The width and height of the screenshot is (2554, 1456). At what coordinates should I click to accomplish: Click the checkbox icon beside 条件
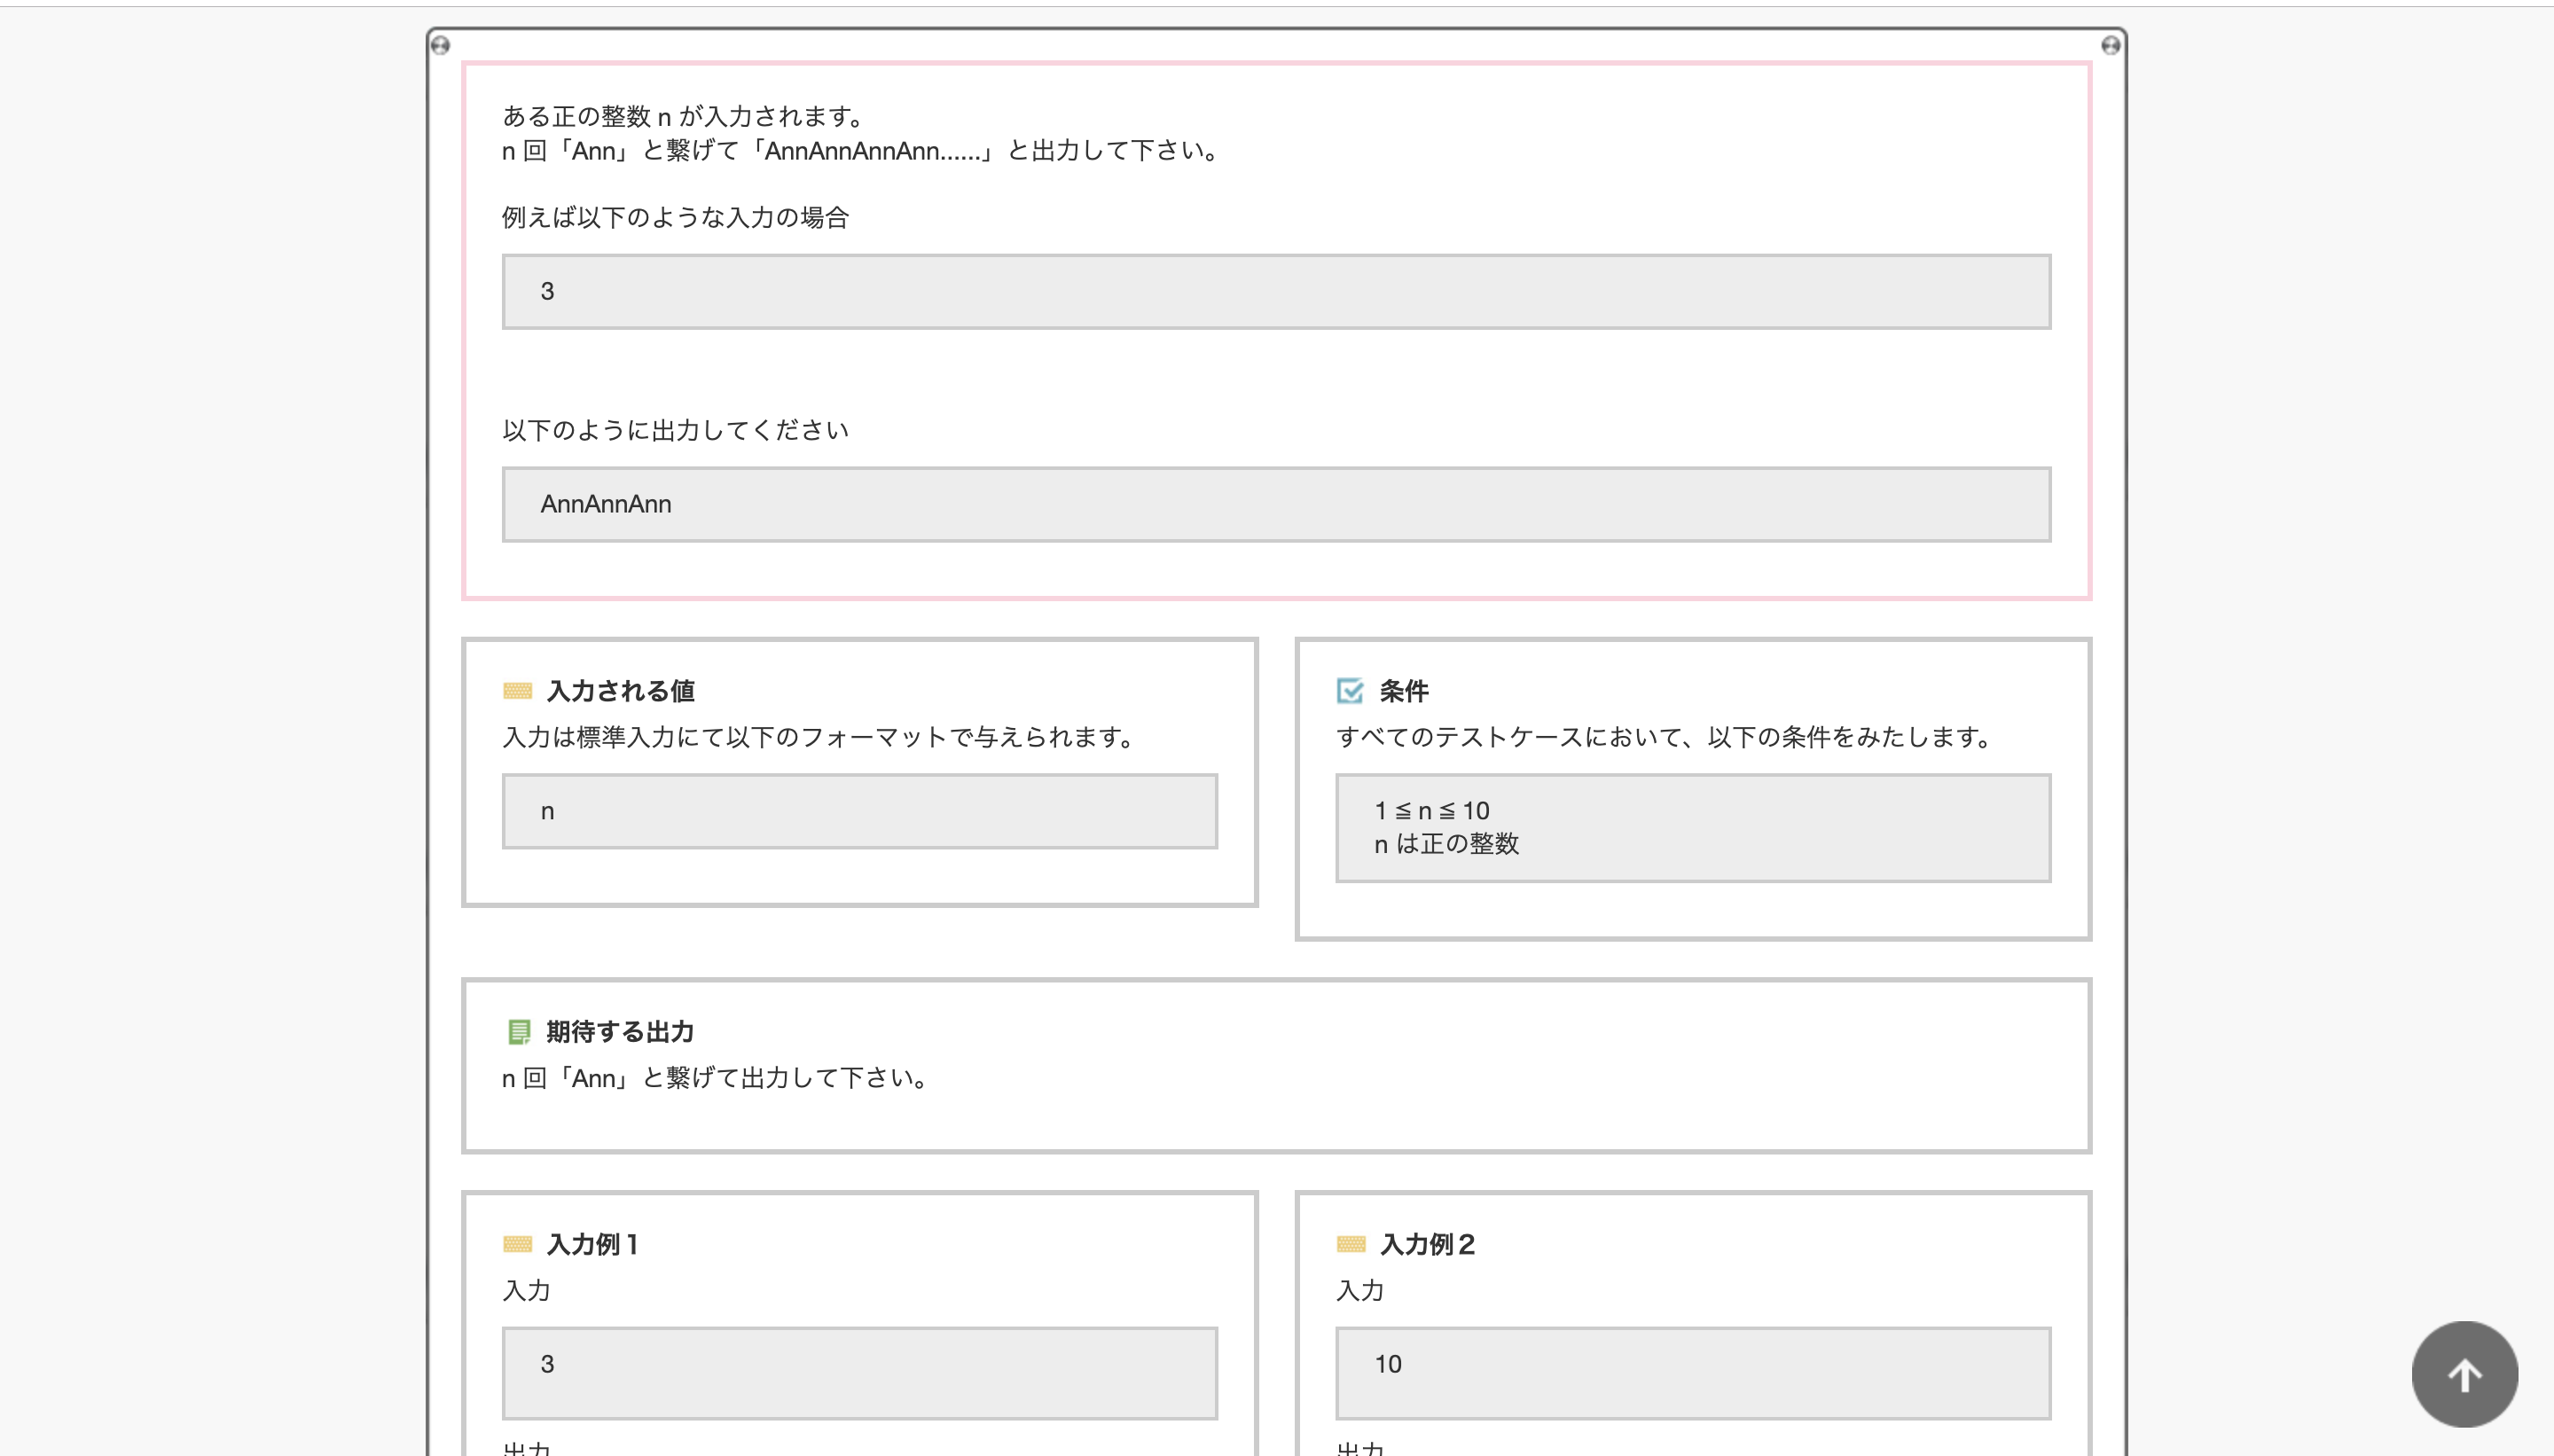1350,691
